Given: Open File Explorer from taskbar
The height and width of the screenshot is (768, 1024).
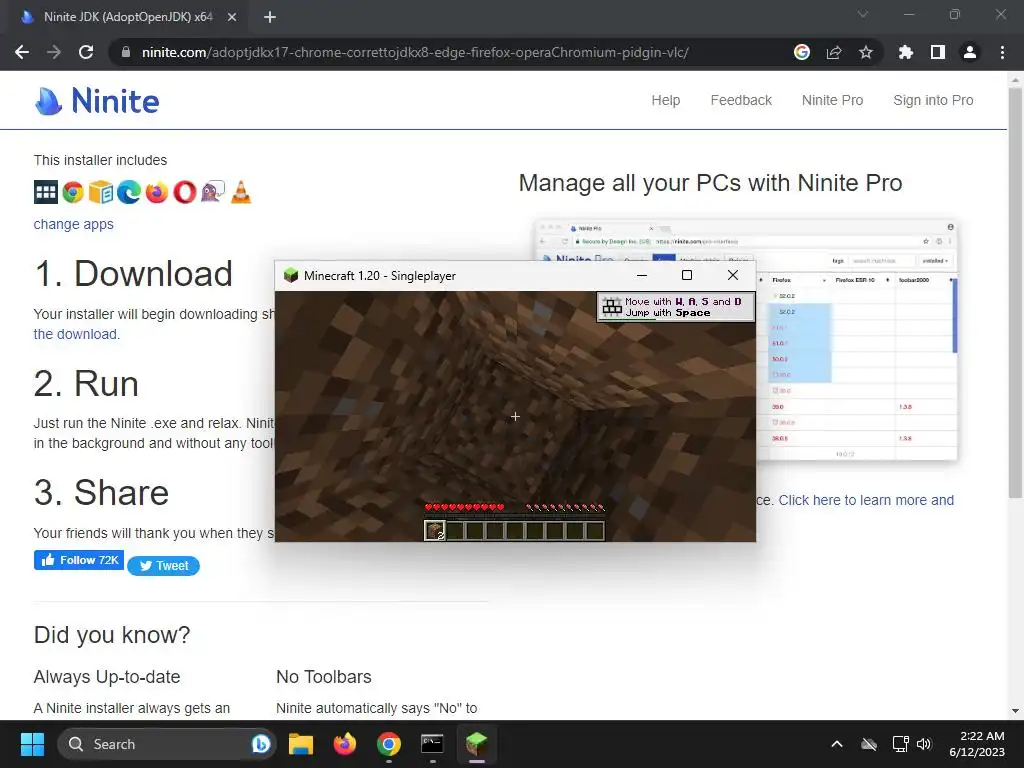Looking at the screenshot, I should pos(301,744).
